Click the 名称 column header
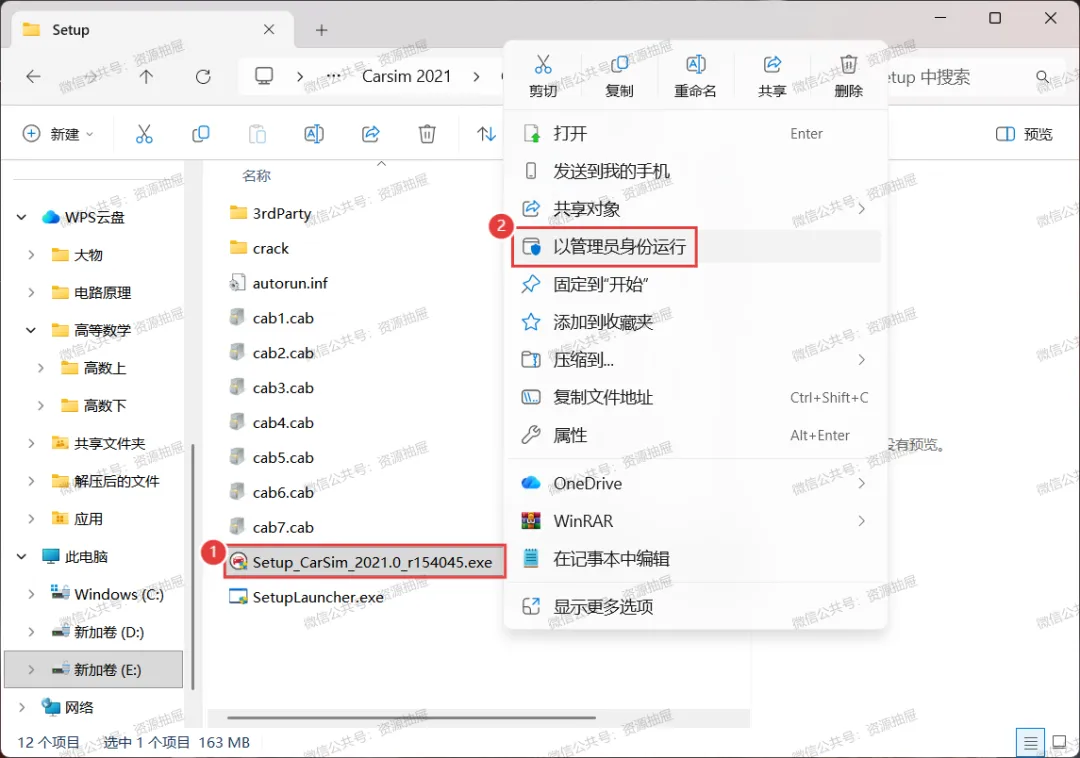 pyautogui.click(x=257, y=176)
